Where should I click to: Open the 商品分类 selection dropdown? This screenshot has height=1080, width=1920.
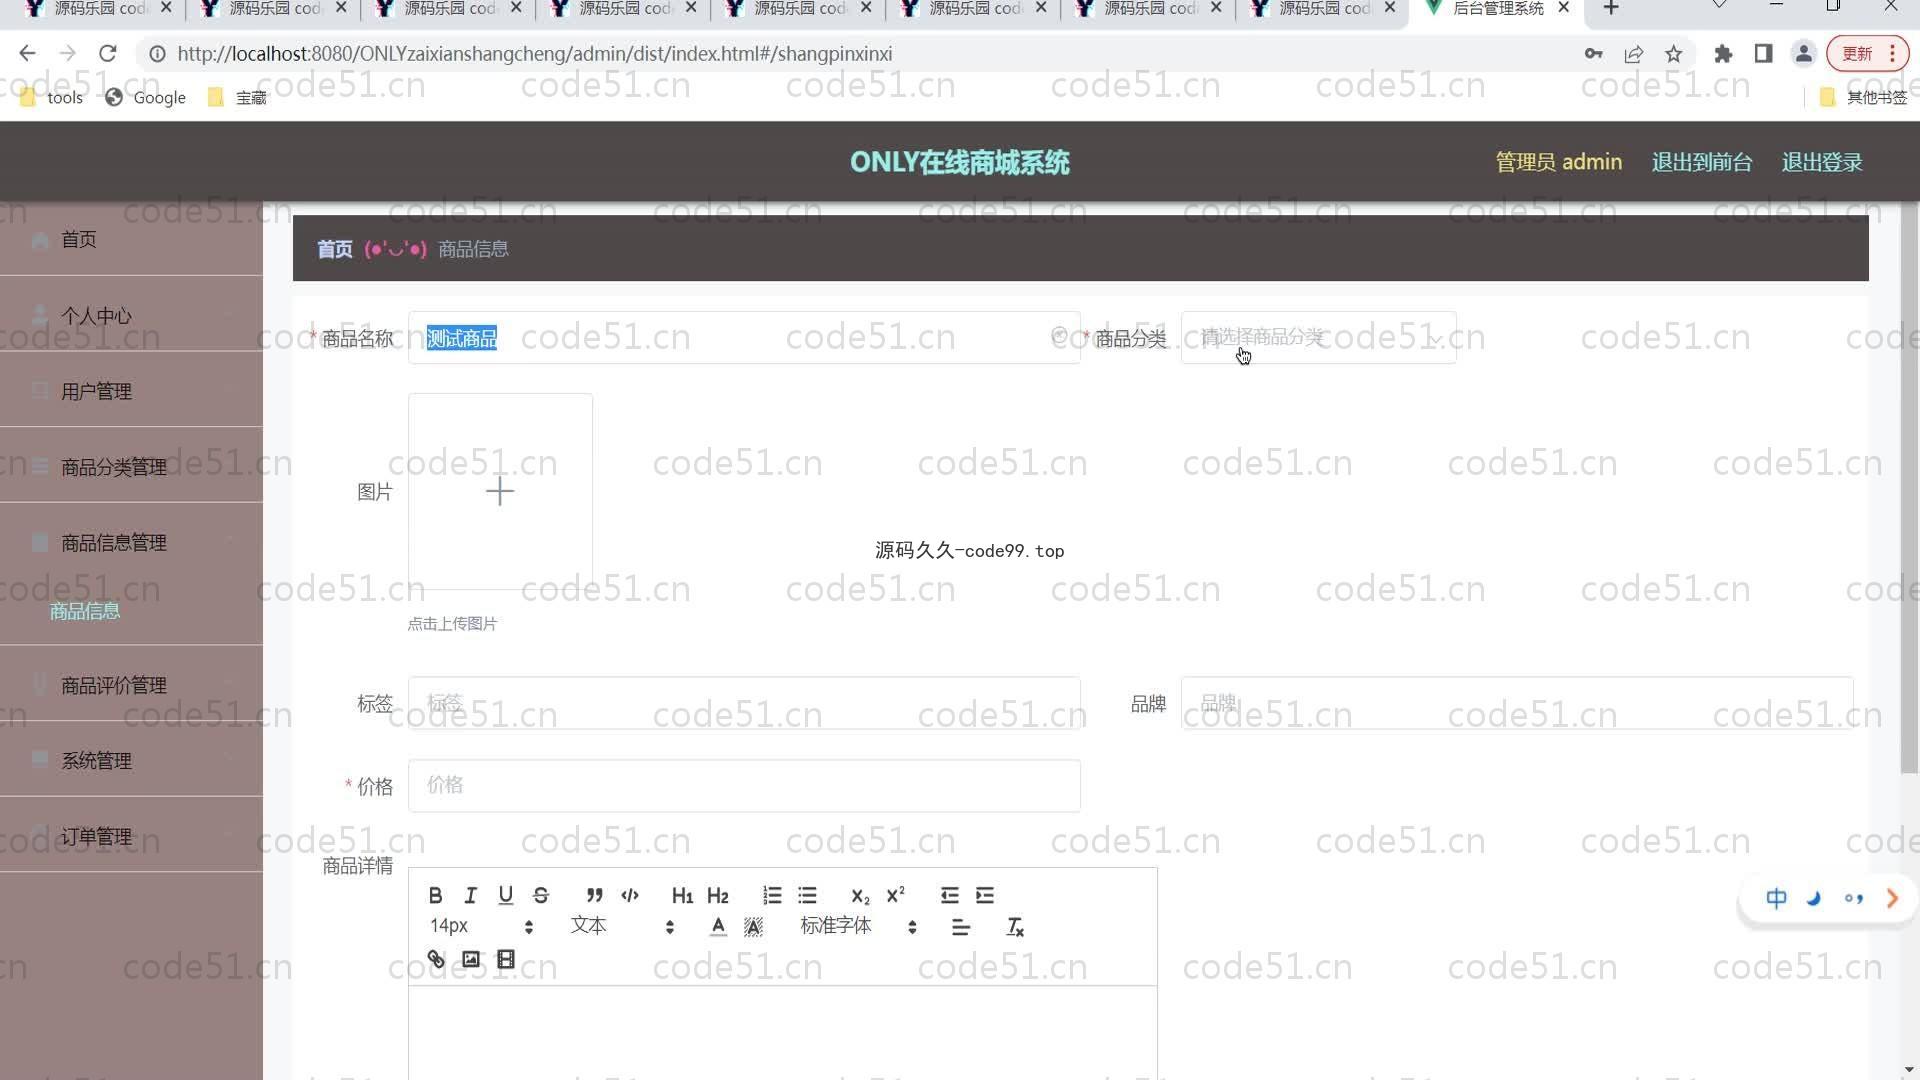pos(1318,337)
